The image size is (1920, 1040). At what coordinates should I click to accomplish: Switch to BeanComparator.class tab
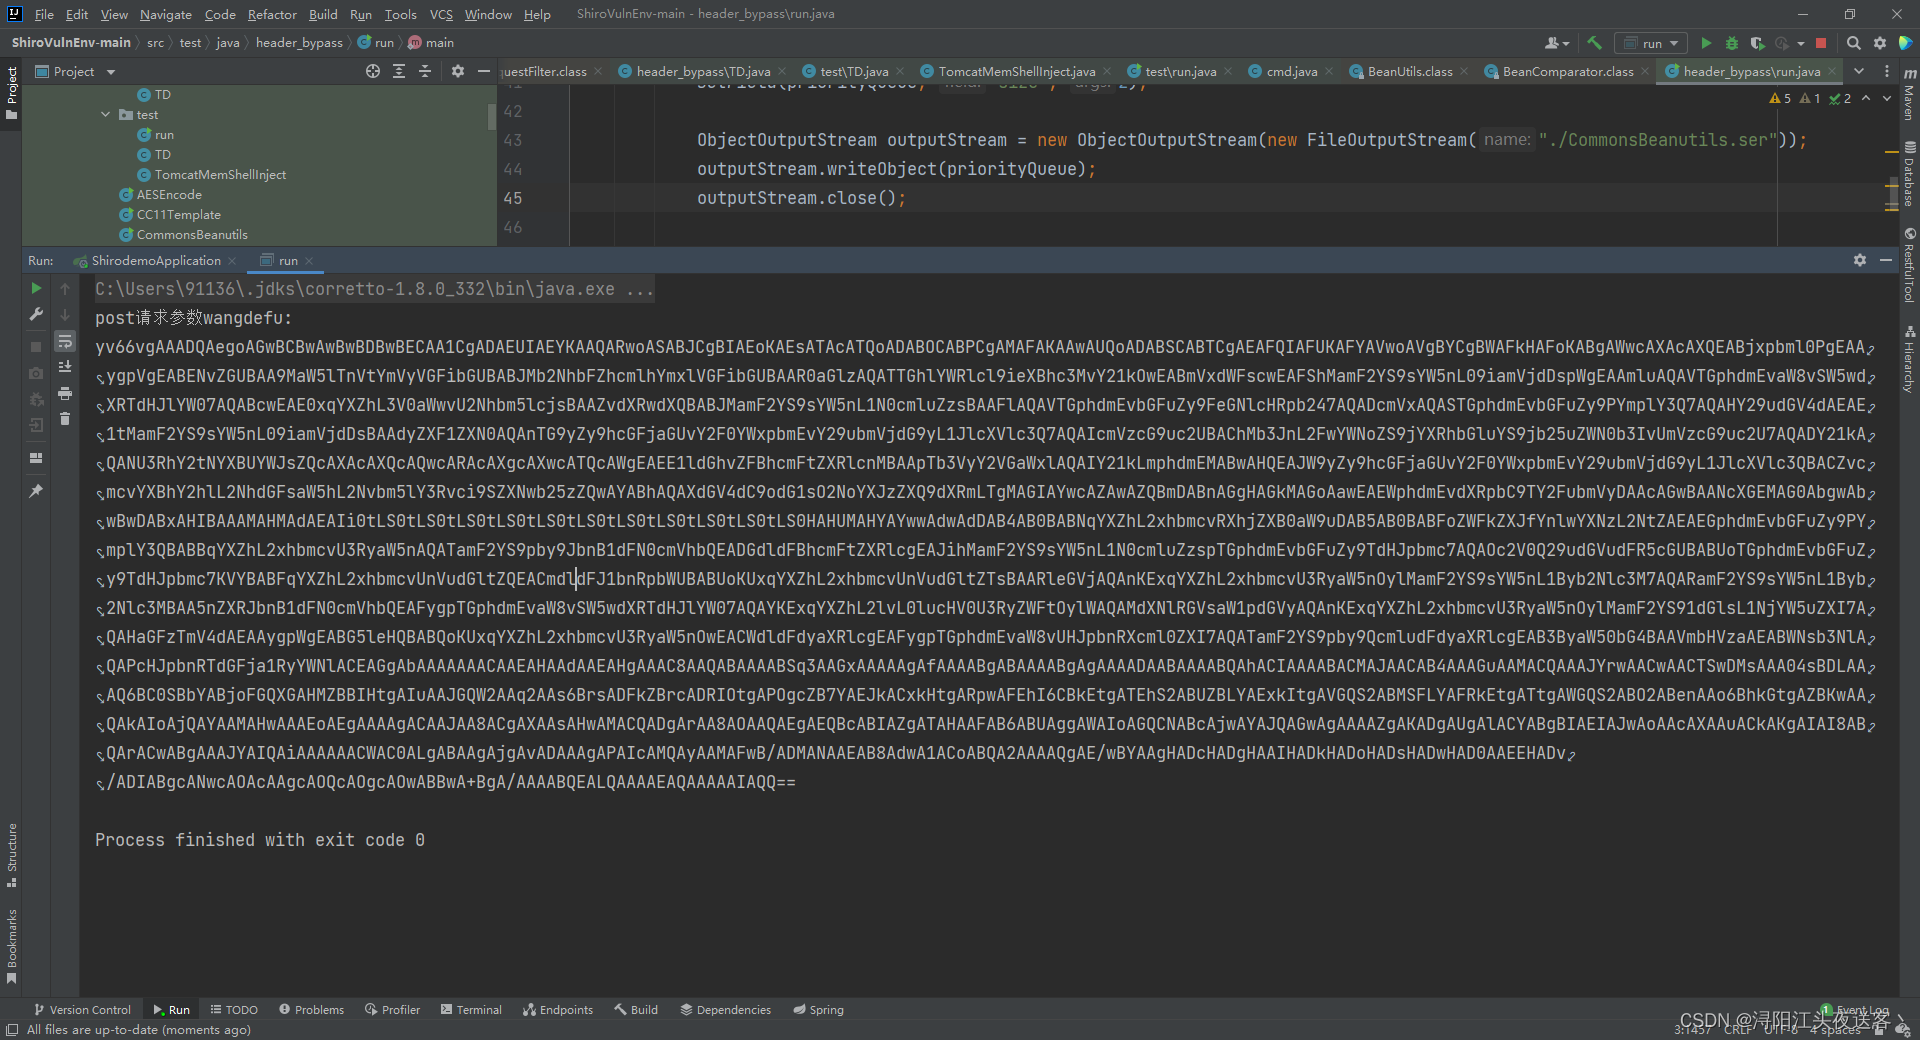[x=1568, y=72]
